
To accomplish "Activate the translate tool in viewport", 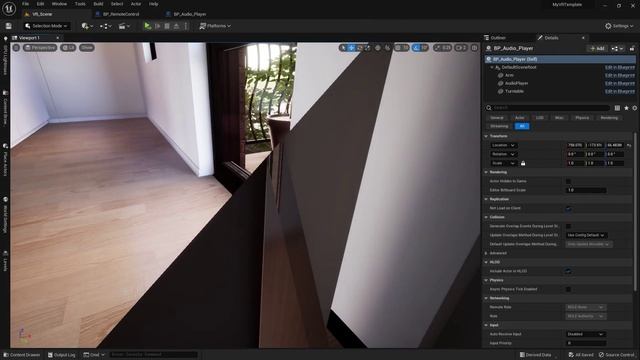I will click(351, 48).
